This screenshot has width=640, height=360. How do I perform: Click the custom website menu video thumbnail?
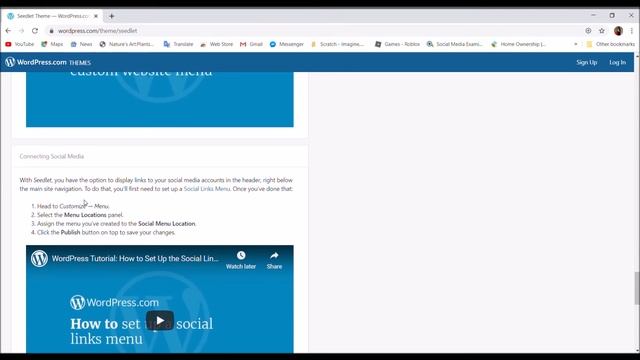[x=160, y=99]
